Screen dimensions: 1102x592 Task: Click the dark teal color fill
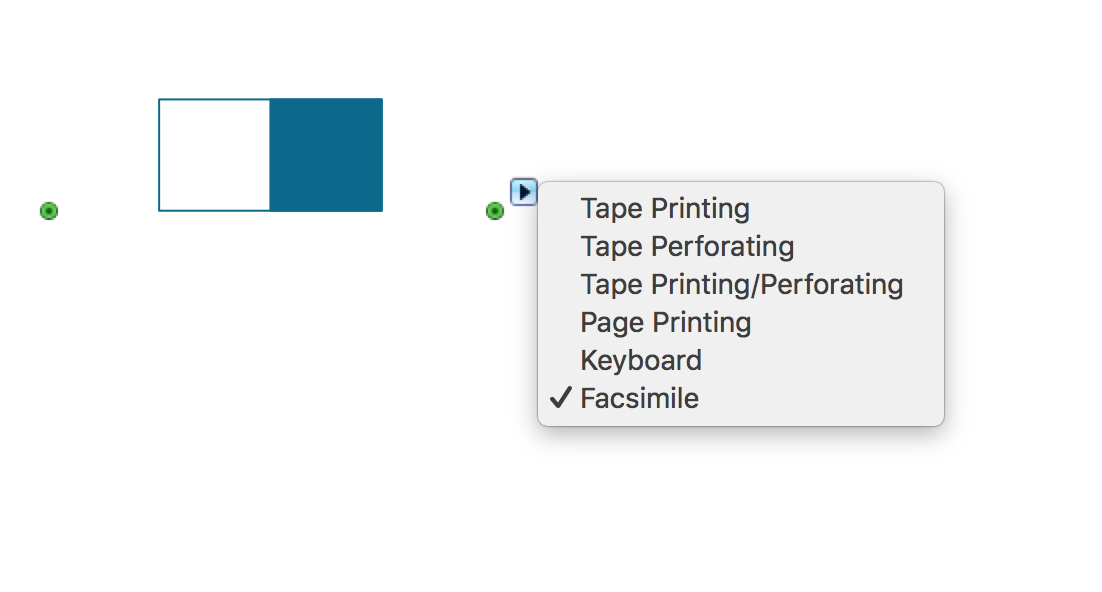[326, 155]
